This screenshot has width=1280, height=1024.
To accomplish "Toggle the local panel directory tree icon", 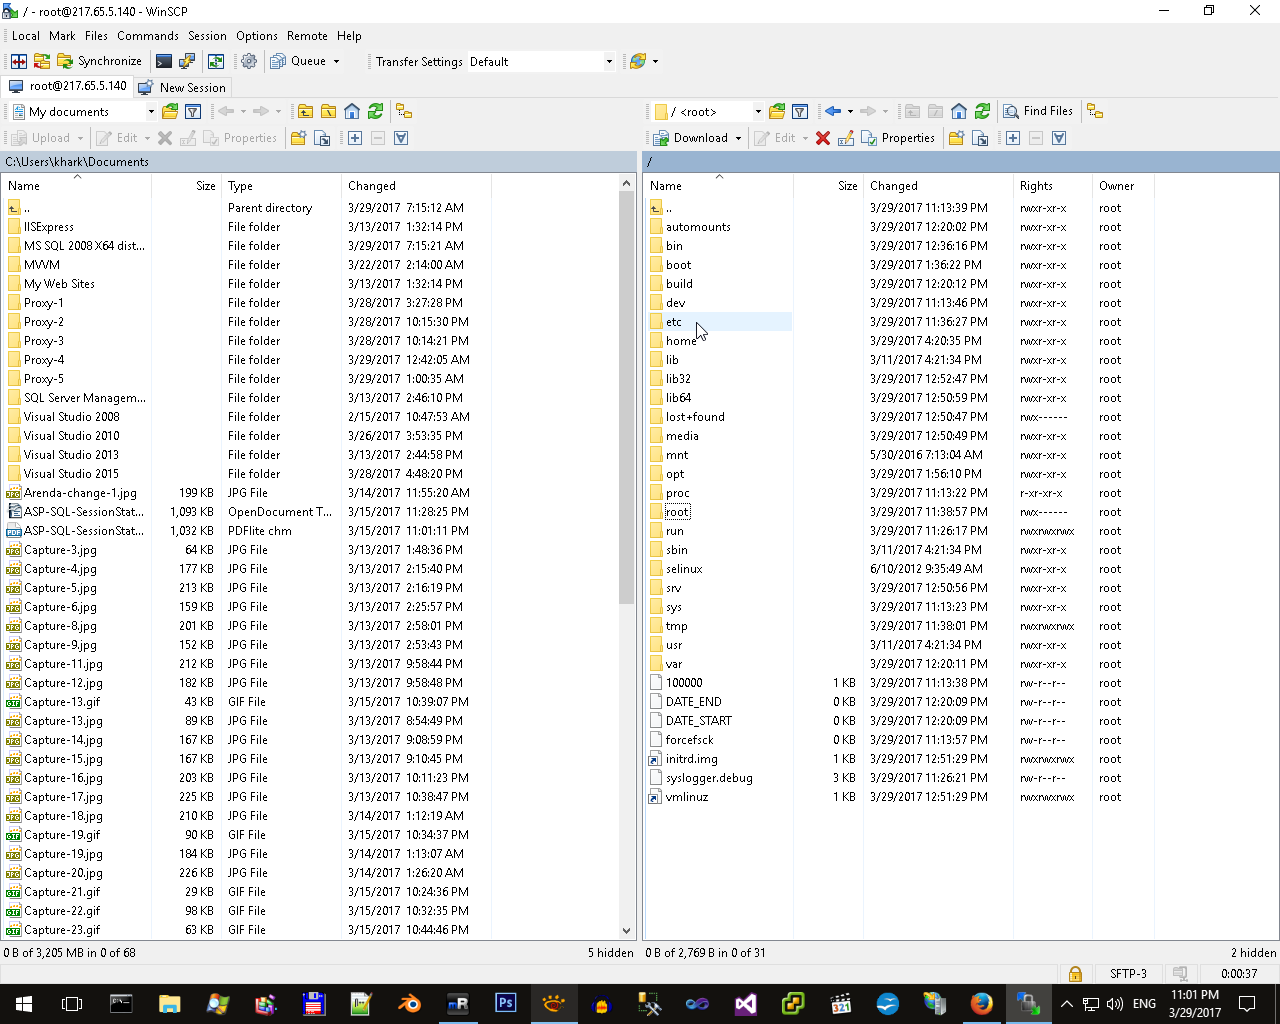I will pyautogui.click(x=404, y=112).
